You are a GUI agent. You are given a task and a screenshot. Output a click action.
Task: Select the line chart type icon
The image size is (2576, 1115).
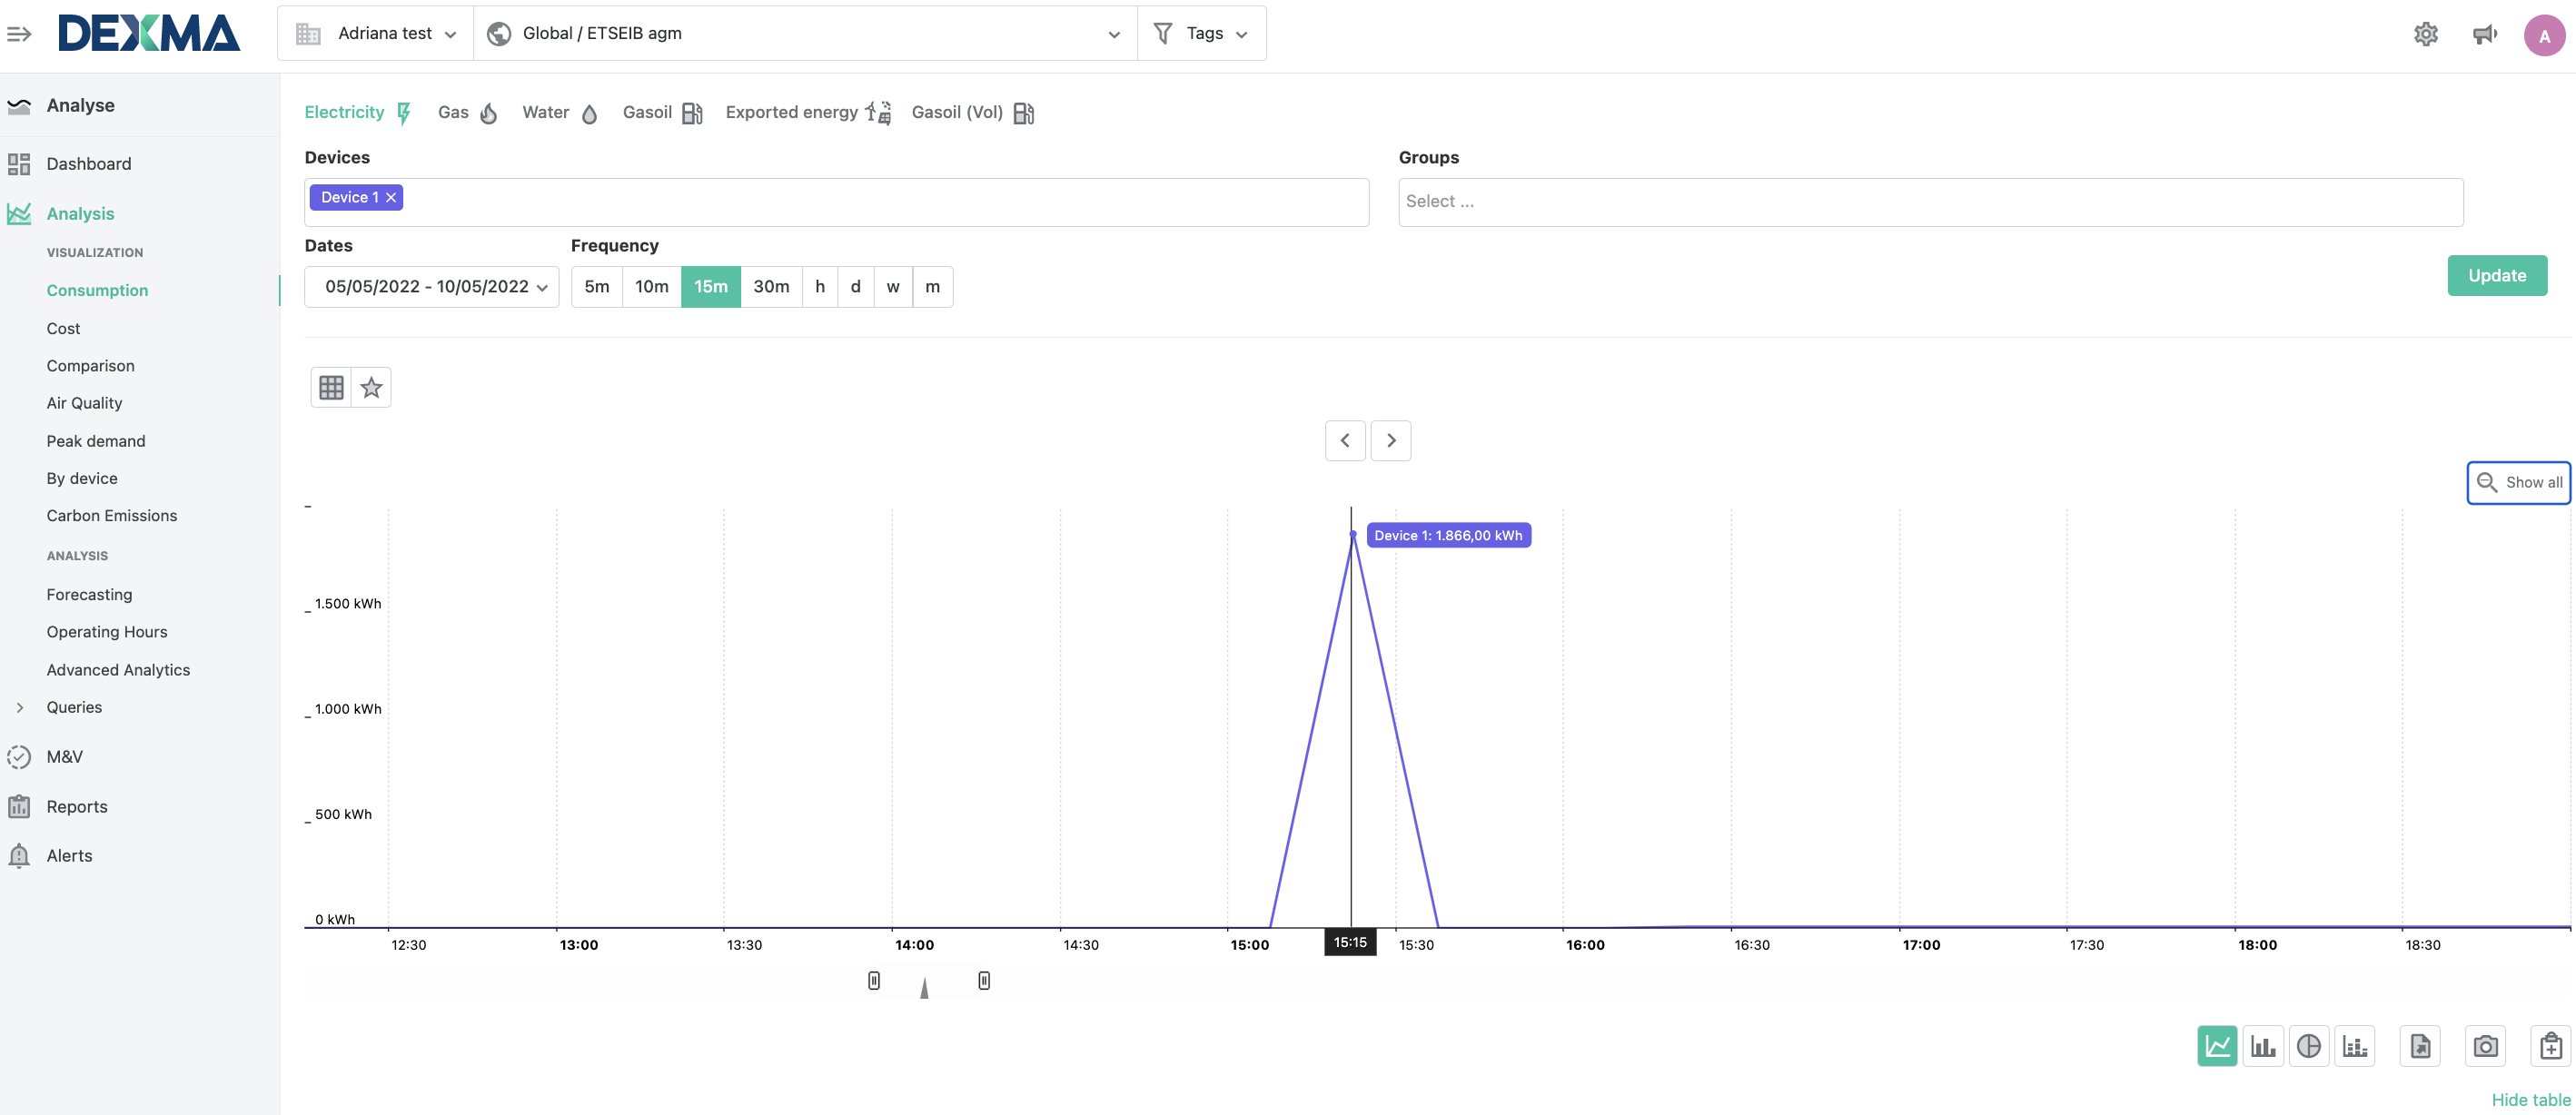click(2216, 1046)
